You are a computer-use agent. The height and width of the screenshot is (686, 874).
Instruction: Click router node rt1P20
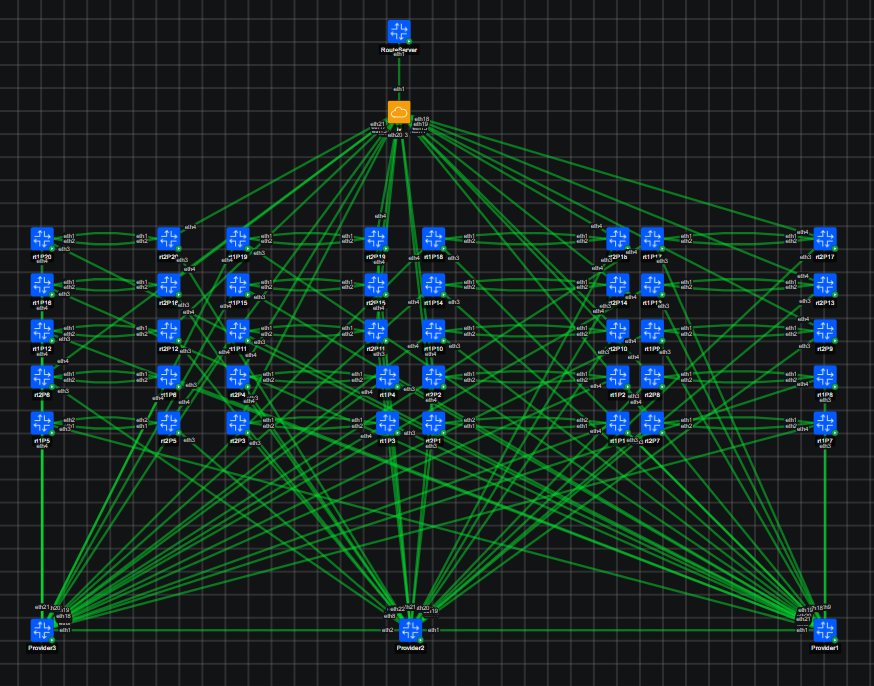(x=42, y=239)
